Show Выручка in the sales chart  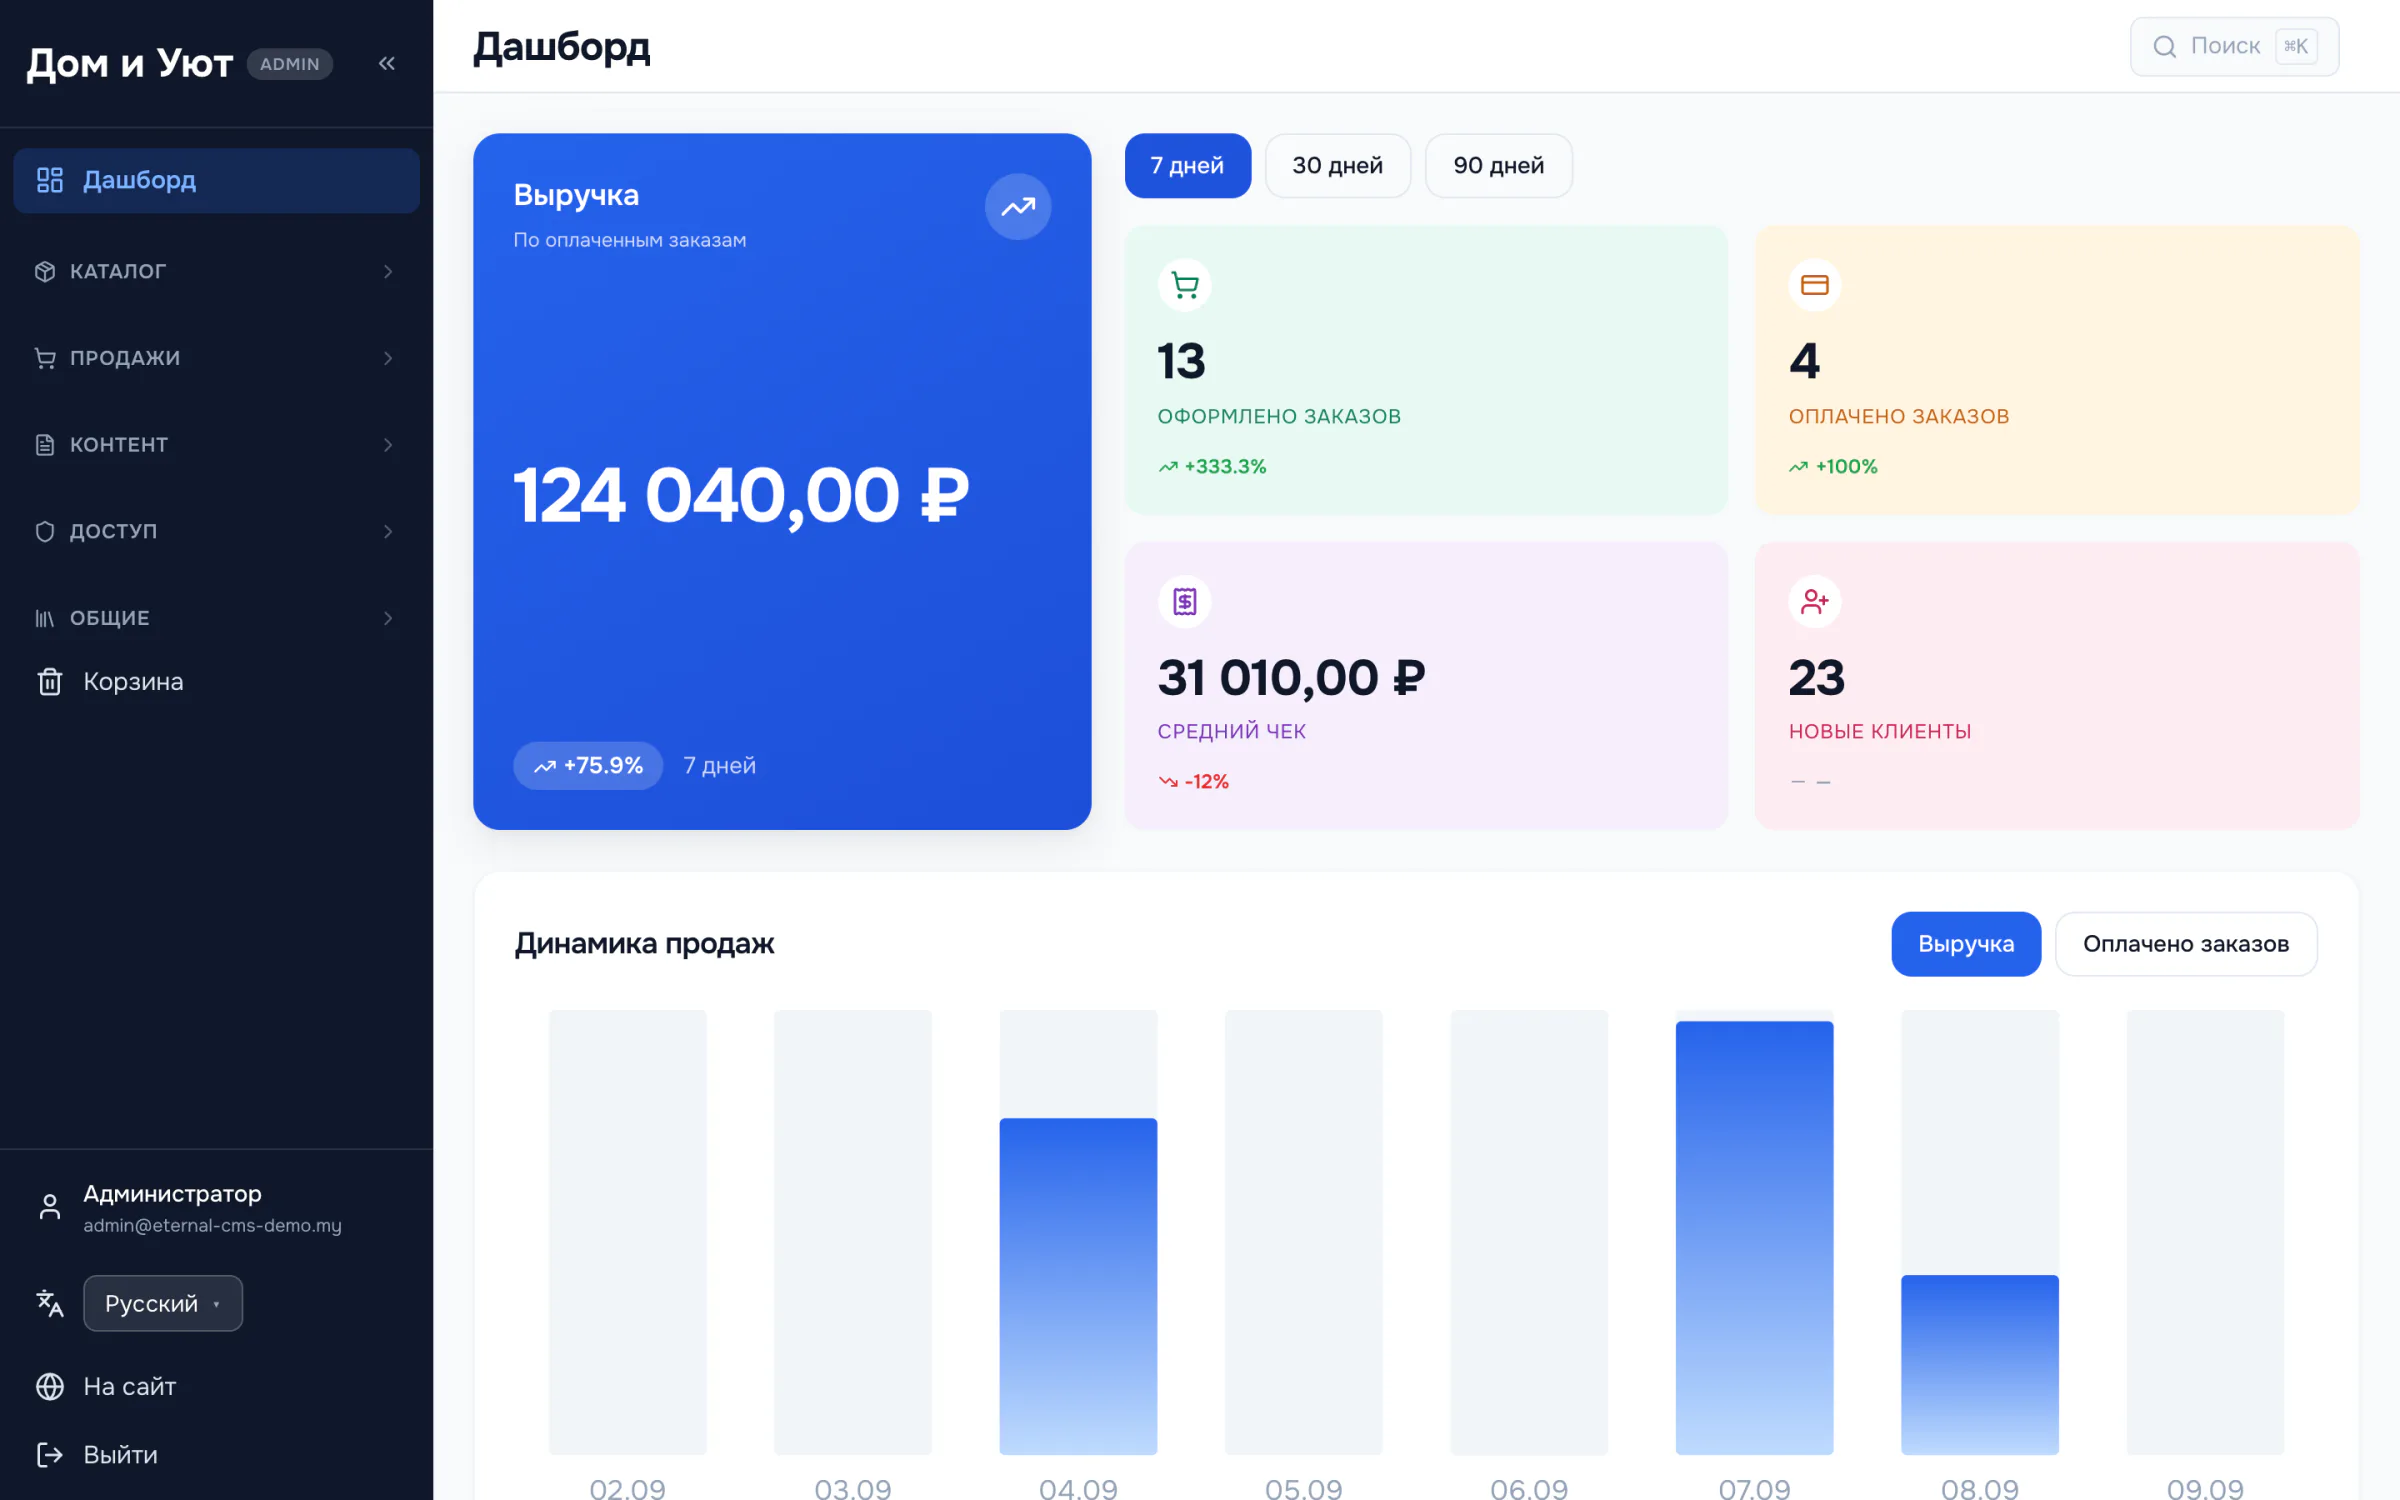pos(1965,944)
